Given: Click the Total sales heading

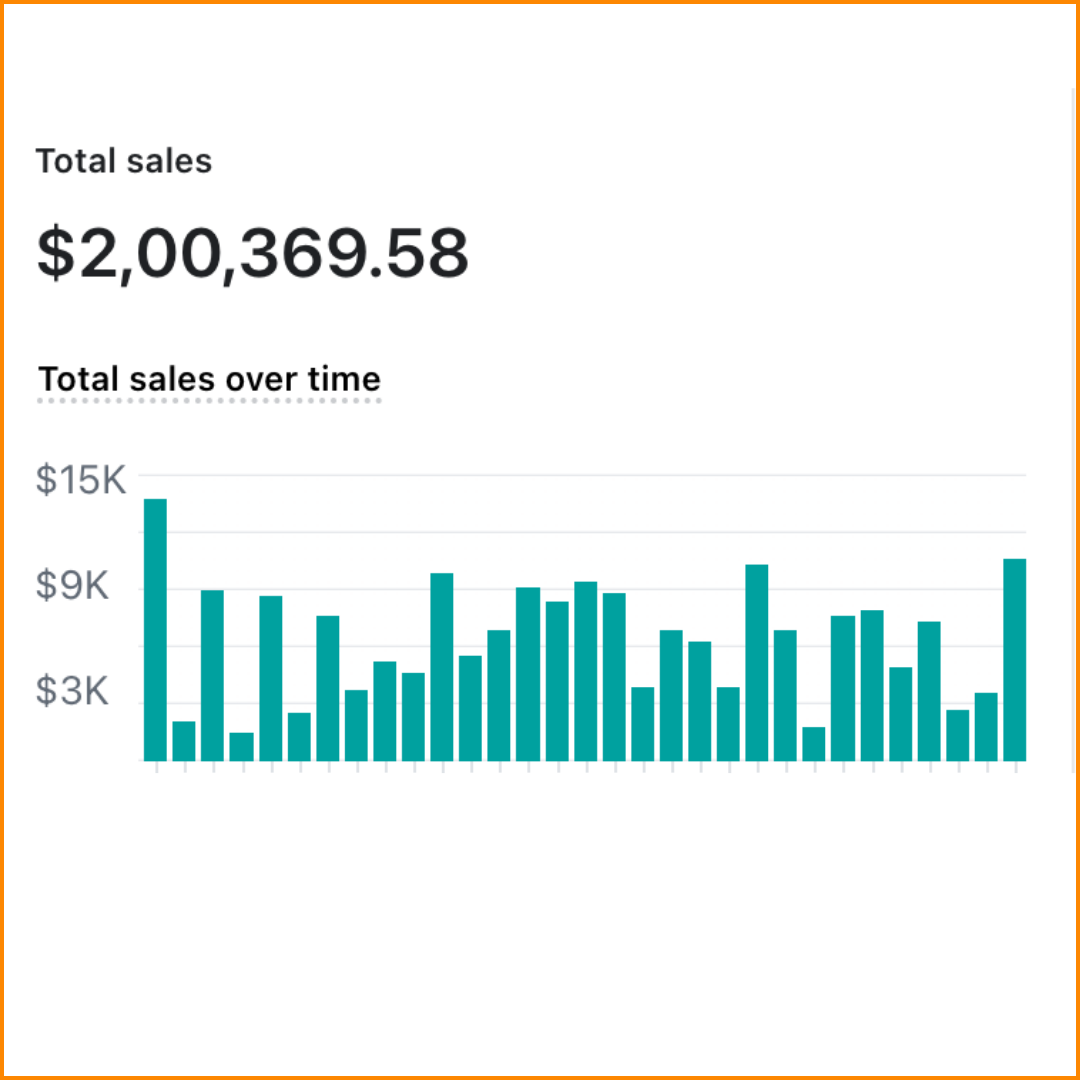Looking at the screenshot, I should pos(124,161).
